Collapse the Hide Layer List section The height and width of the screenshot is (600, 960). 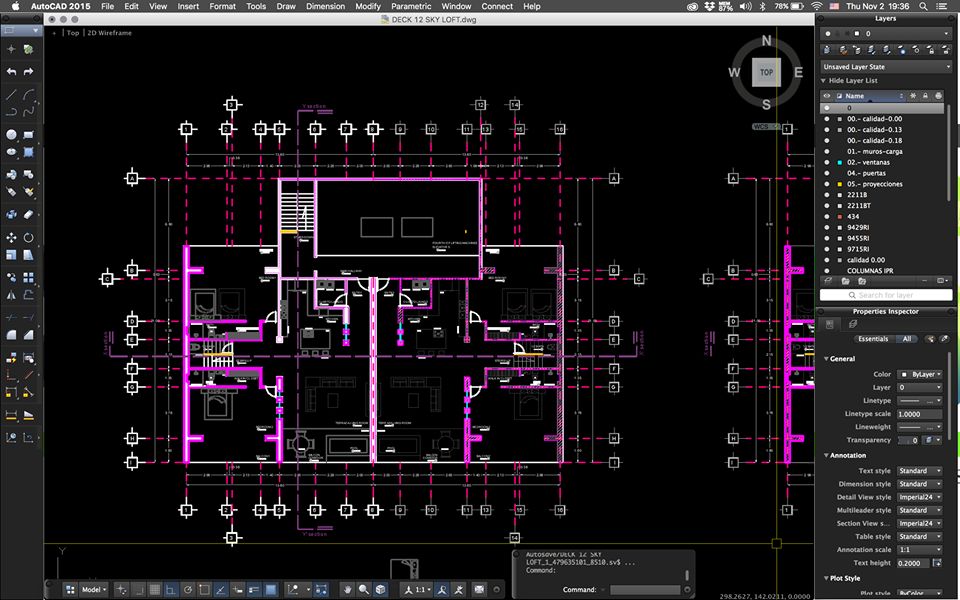click(824, 80)
